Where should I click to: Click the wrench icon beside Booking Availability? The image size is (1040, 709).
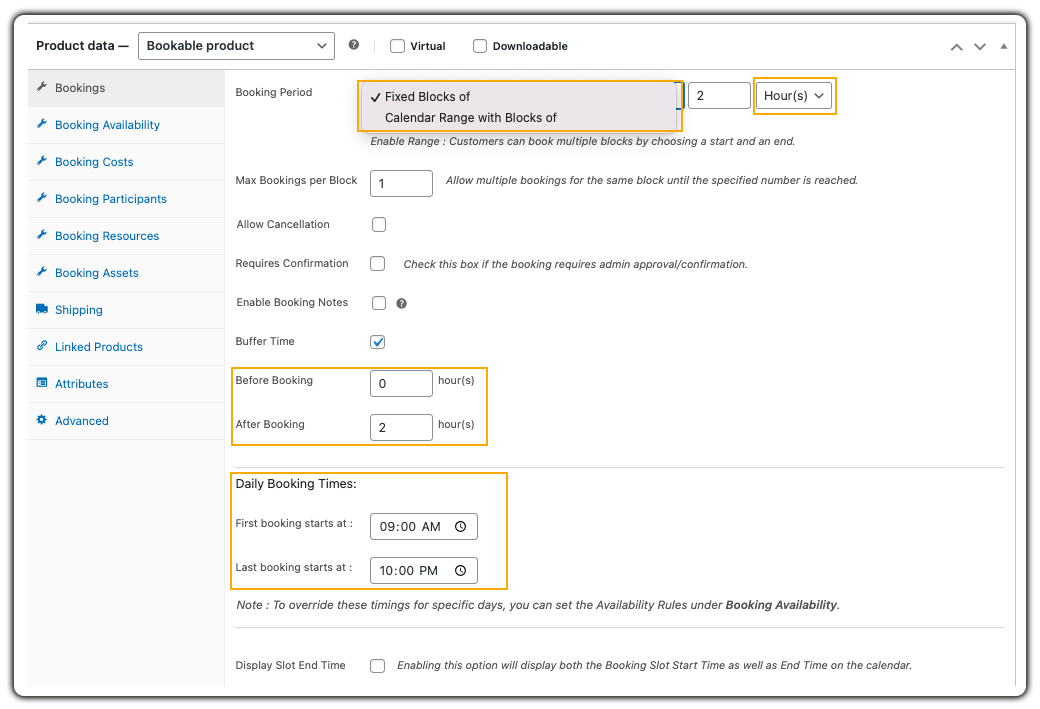tap(42, 124)
